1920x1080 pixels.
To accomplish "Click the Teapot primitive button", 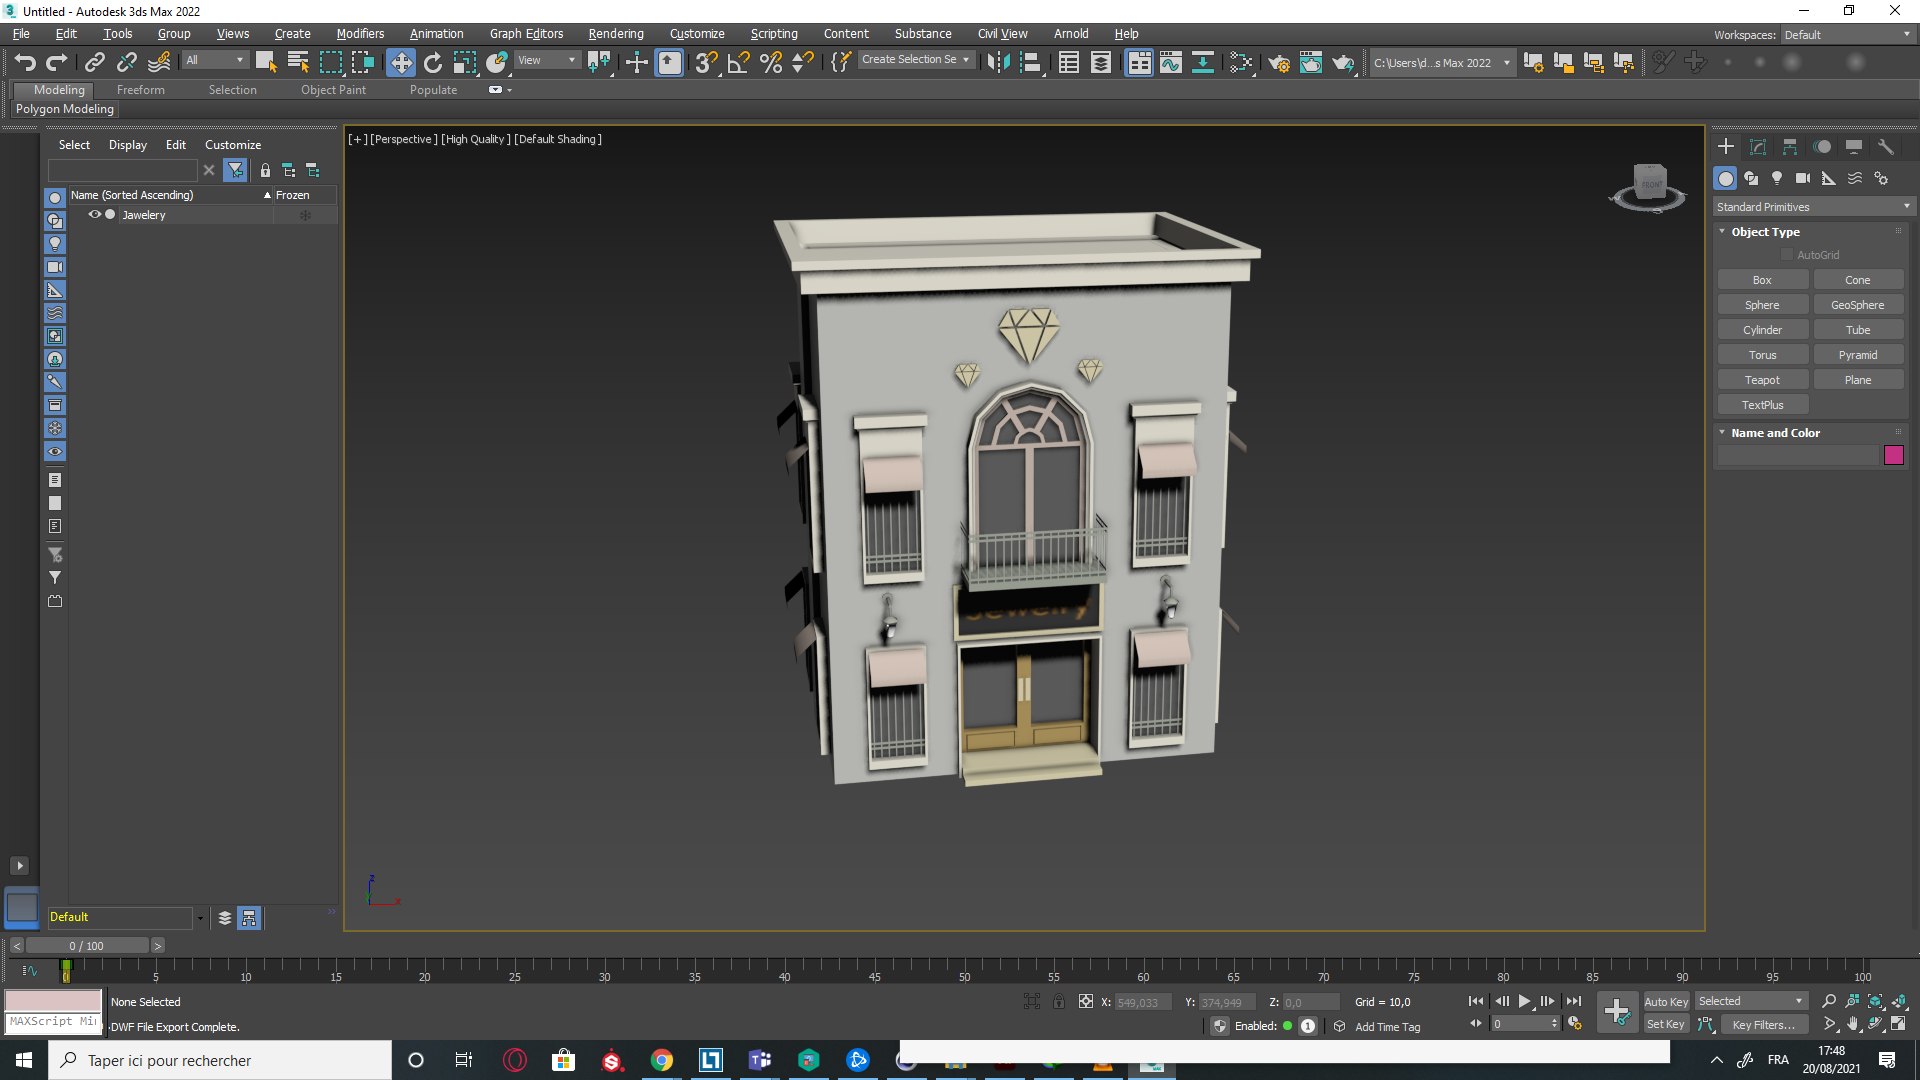I will (1762, 380).
